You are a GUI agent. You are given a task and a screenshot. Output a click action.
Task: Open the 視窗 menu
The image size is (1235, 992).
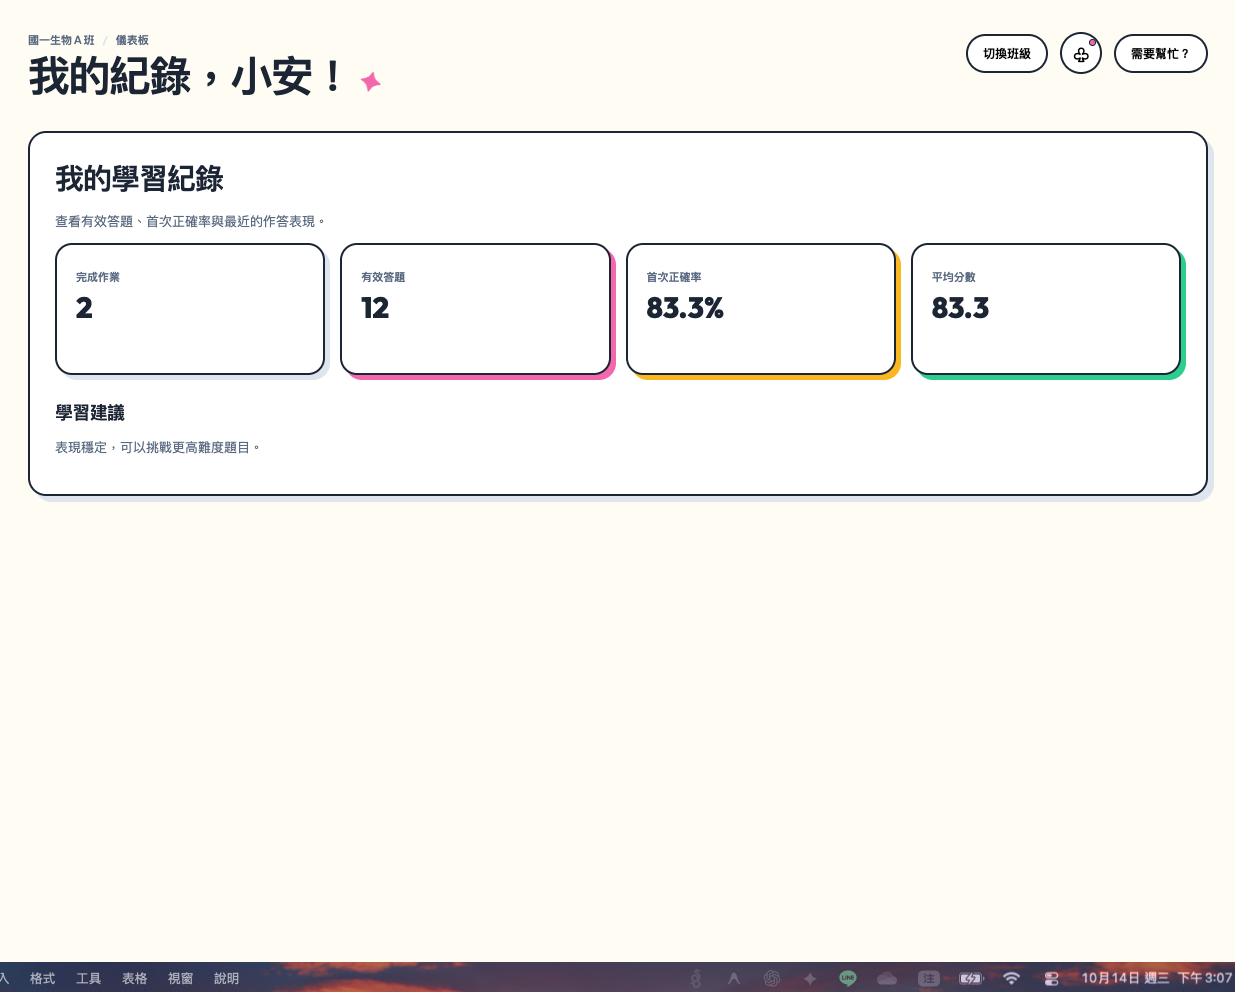180,978
